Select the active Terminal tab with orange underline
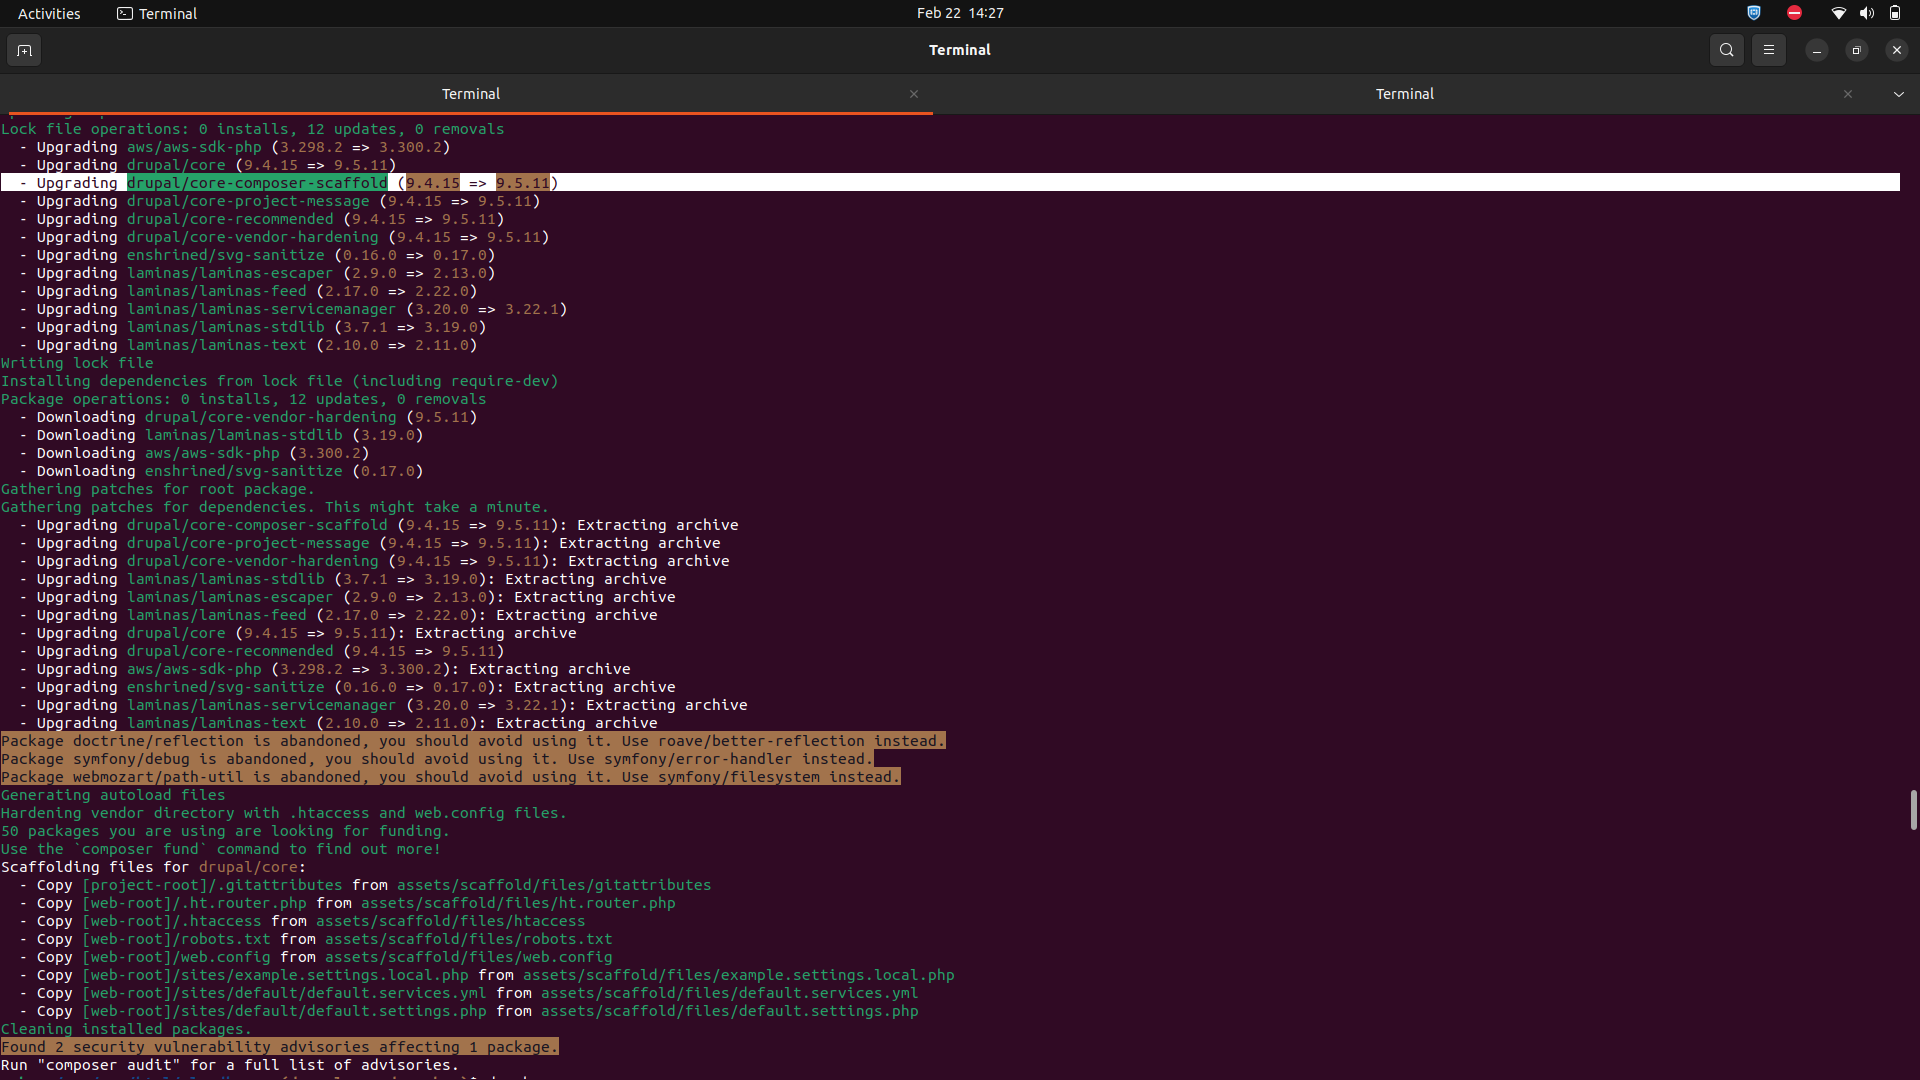The image size is (1920, 1080). click(470, 94)
